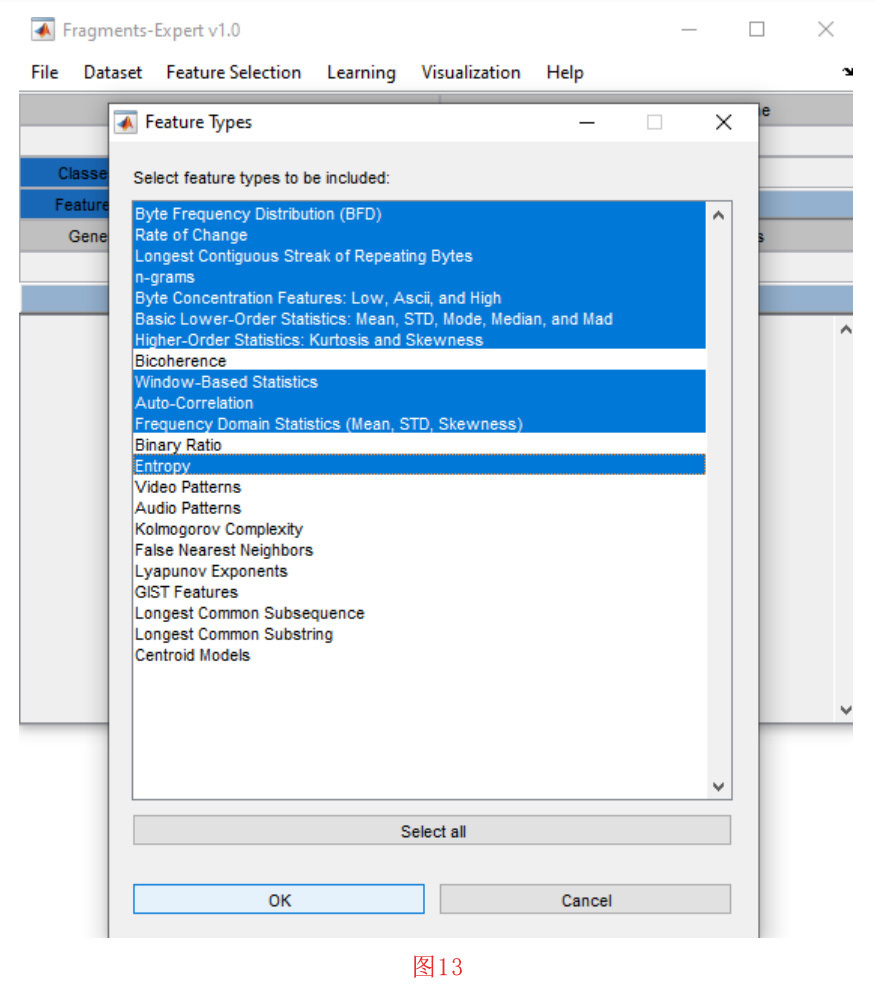Image resolution: width=875 pixels, height=1001 pixels.
Task: Click the list scrollbar up arrow
Action: point(718,215)
